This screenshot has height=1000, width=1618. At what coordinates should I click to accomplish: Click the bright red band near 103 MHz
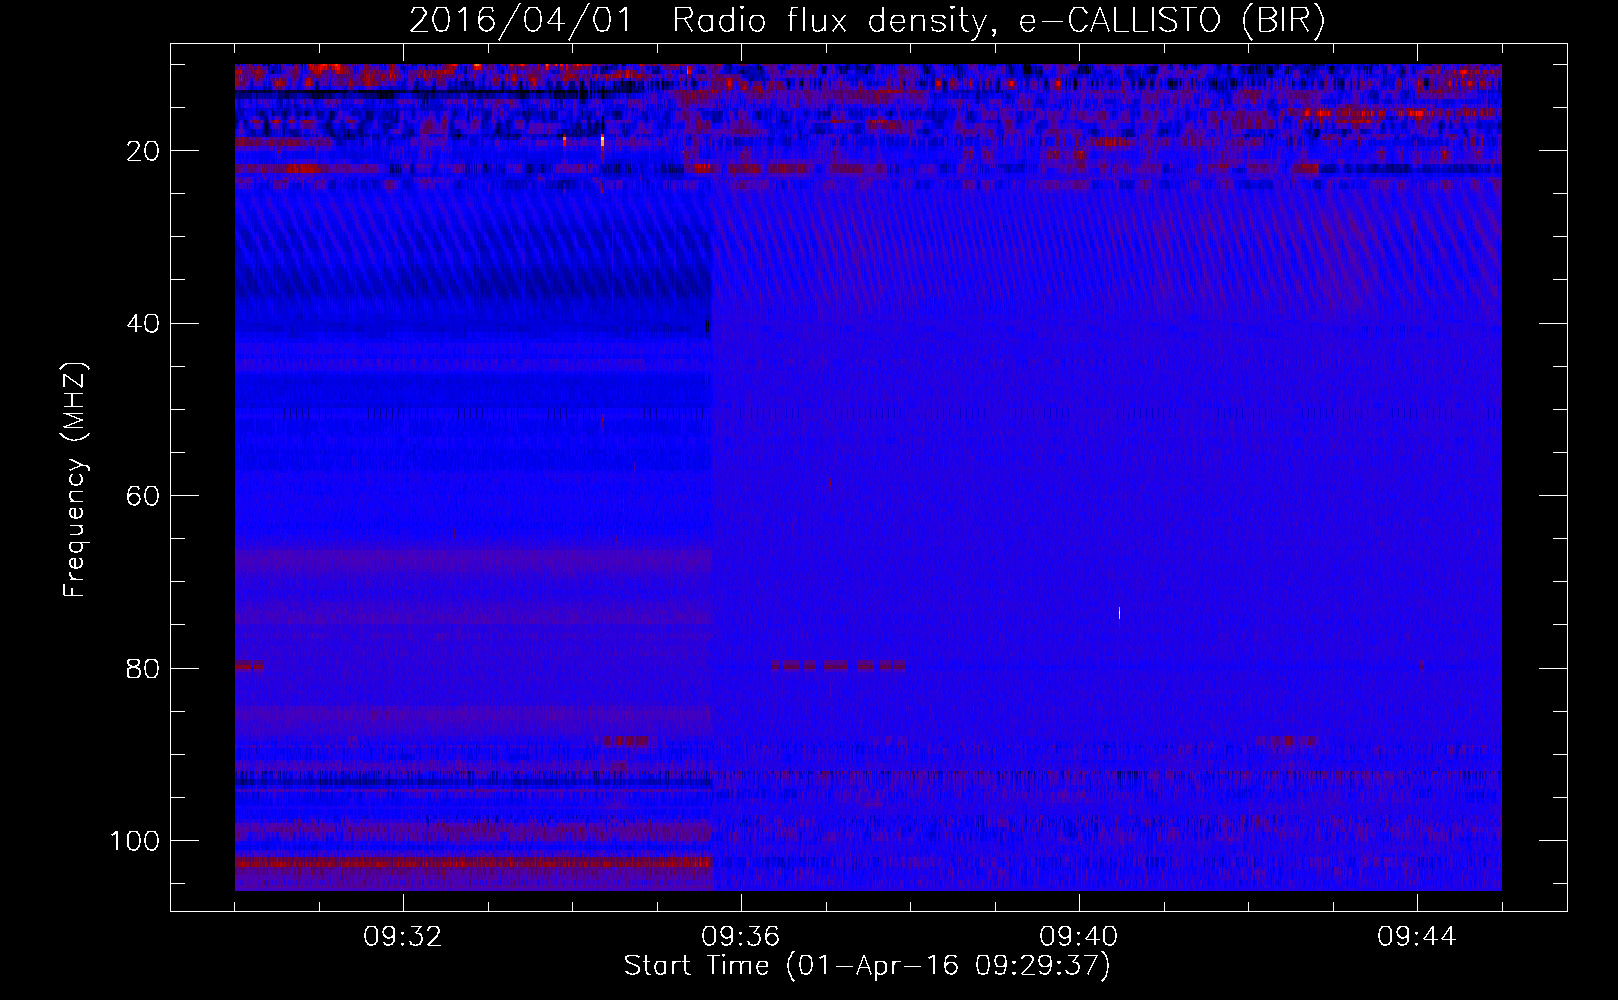tap(473, 862)
